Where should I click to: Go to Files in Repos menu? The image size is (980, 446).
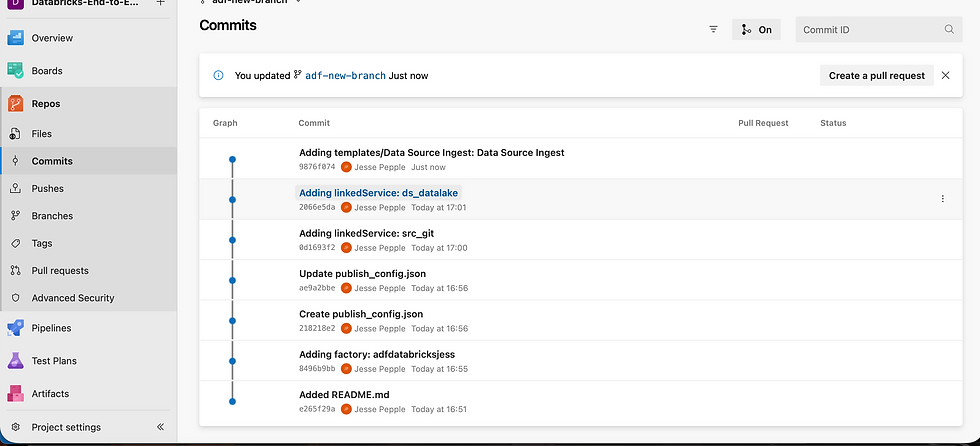[41, 134]
